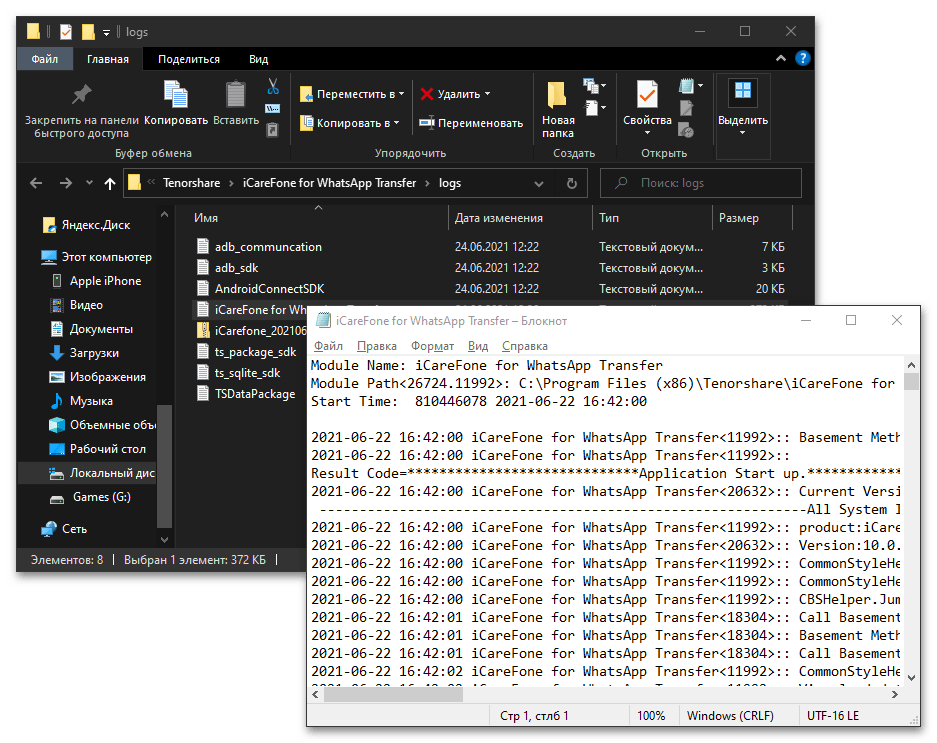Open Properties with checkmark icon
937x743 pixels.
coord(647,94)
